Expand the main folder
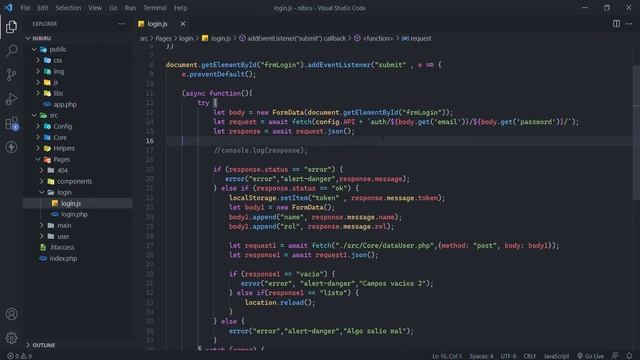 (x=78, y=225)
